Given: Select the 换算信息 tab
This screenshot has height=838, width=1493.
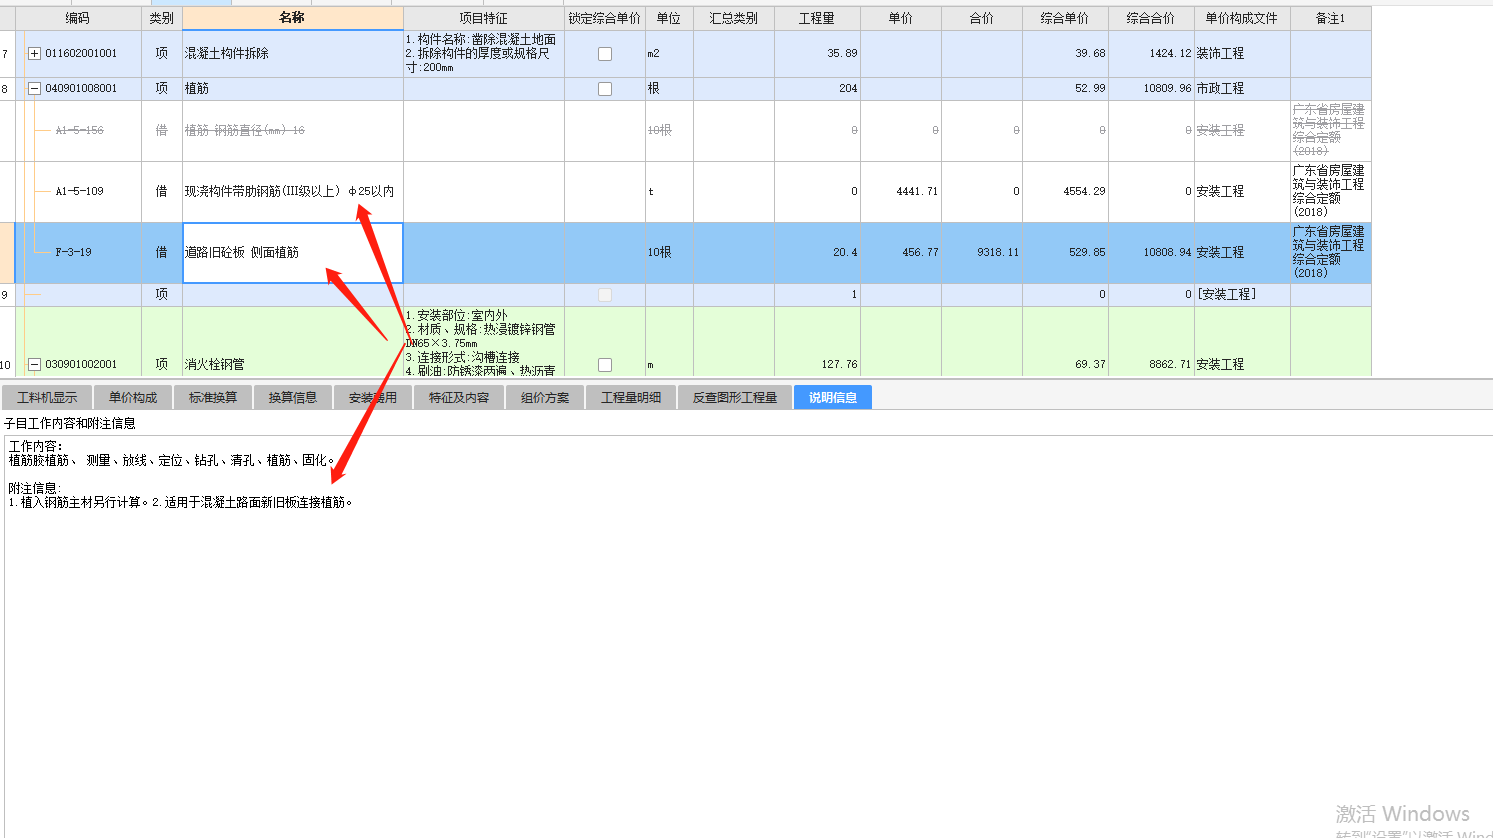Looking at the screenshot, I should click(292, 397).
